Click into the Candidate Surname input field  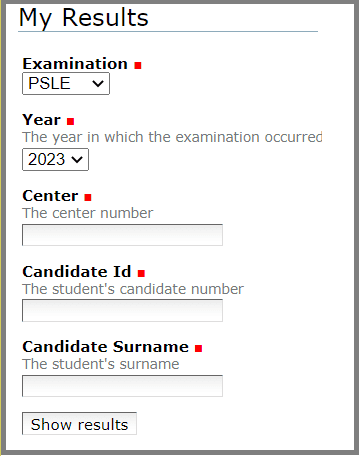(x=122, y=386)
